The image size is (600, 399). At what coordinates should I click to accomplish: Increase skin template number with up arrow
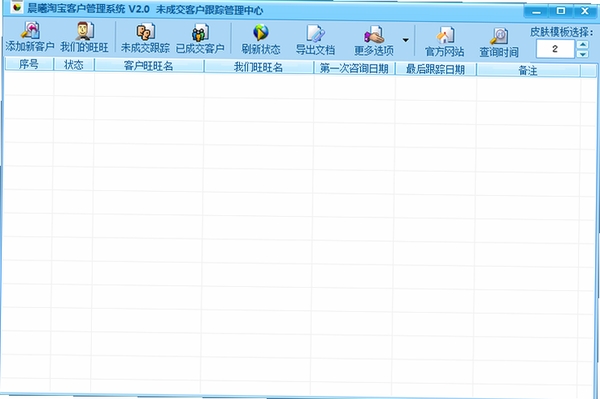click(x=582, y=44)
